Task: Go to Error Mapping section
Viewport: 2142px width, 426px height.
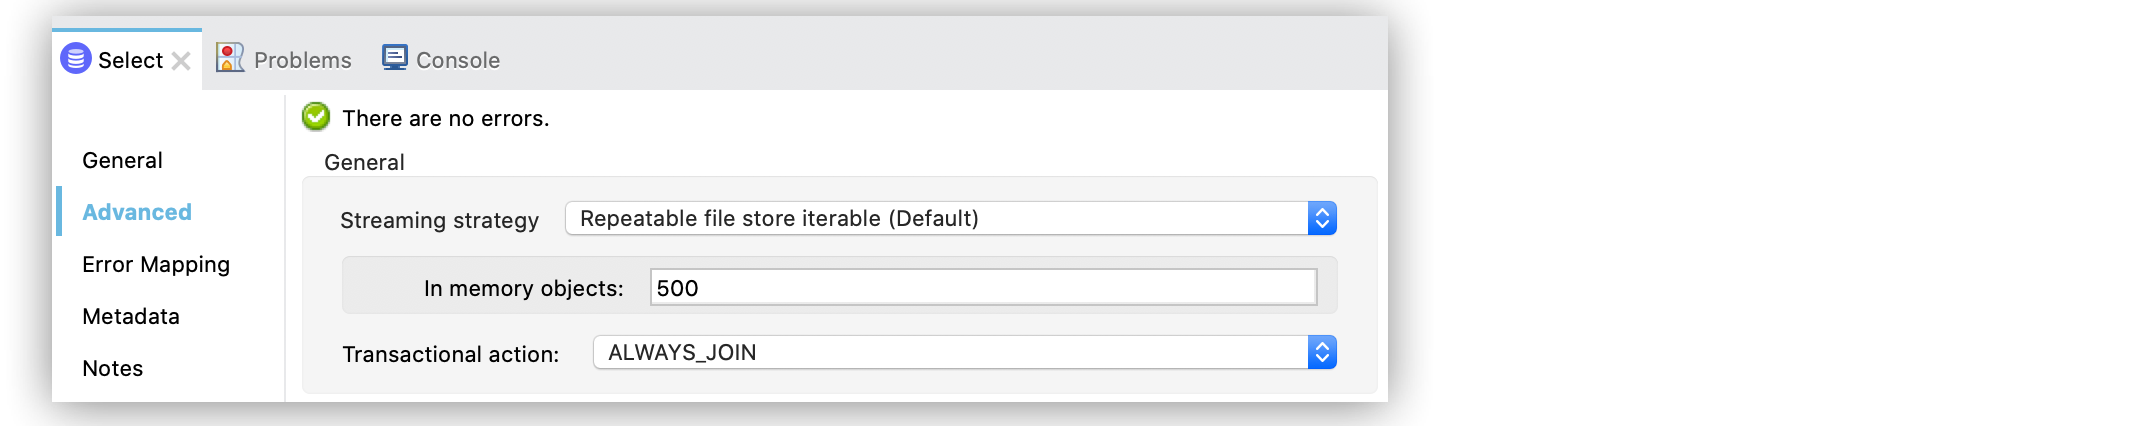Action: pyautogui.click(x=156, y=264)
